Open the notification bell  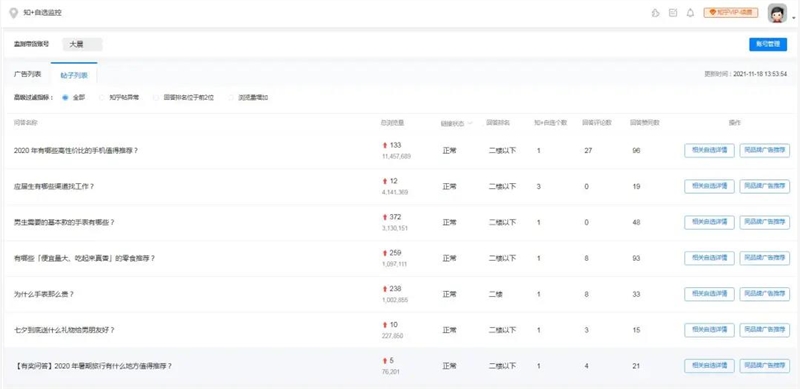(690, 13)
